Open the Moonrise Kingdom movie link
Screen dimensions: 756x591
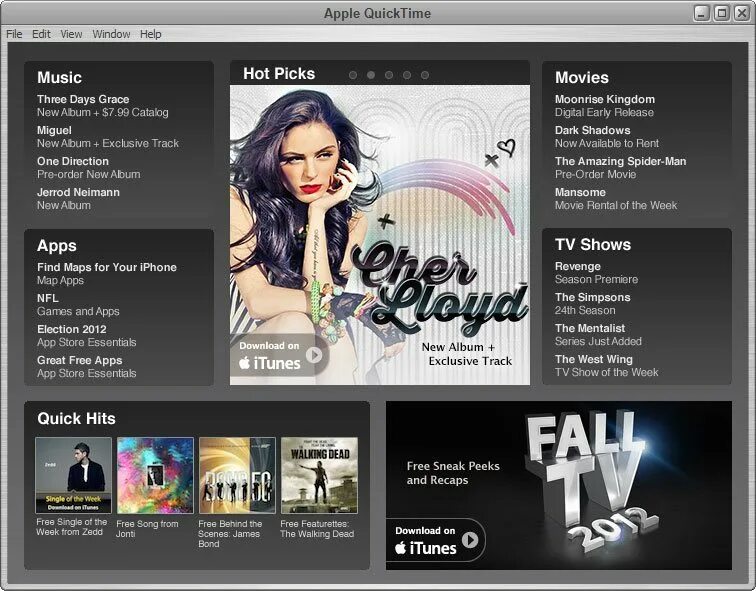605,106
